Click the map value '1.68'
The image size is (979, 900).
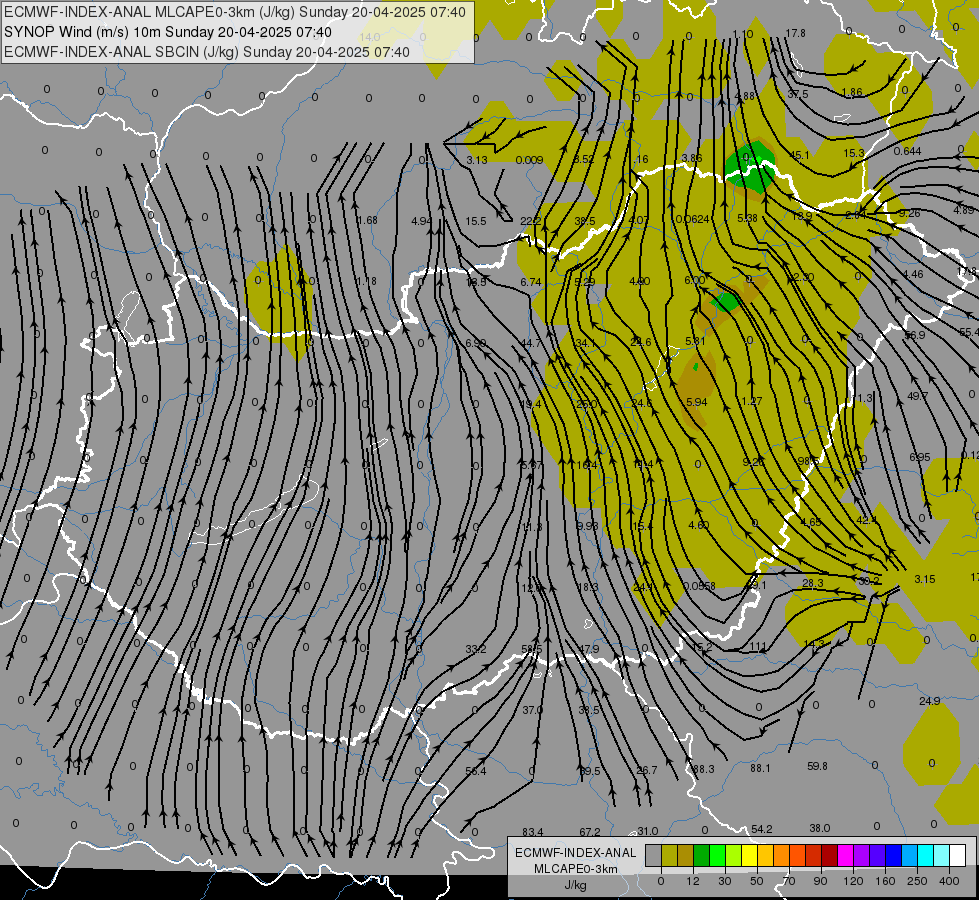coord(367,220)
